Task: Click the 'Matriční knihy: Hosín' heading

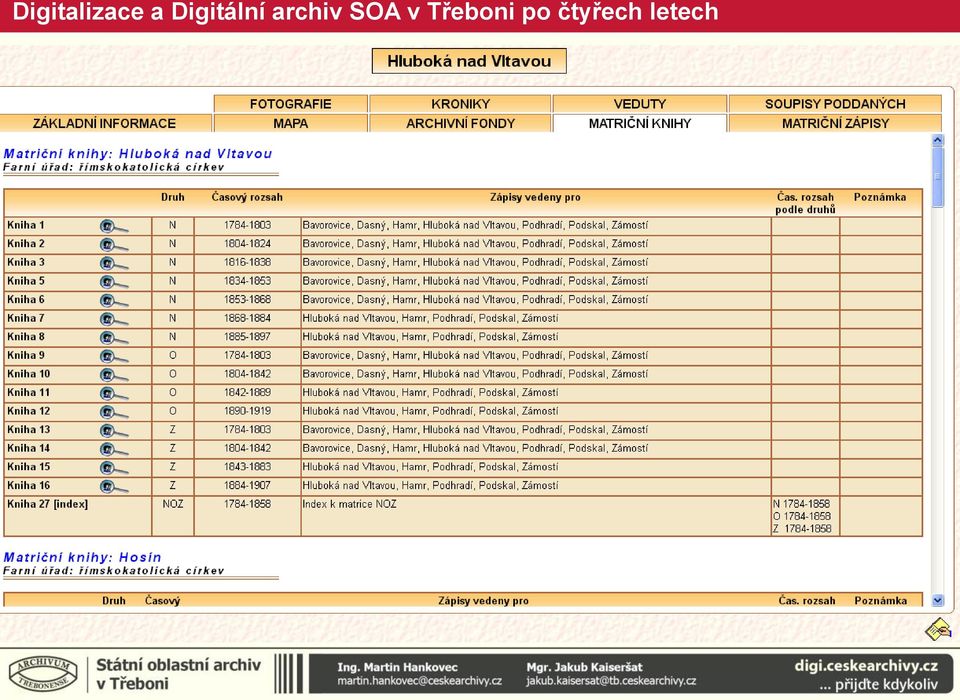Action: 83,557
